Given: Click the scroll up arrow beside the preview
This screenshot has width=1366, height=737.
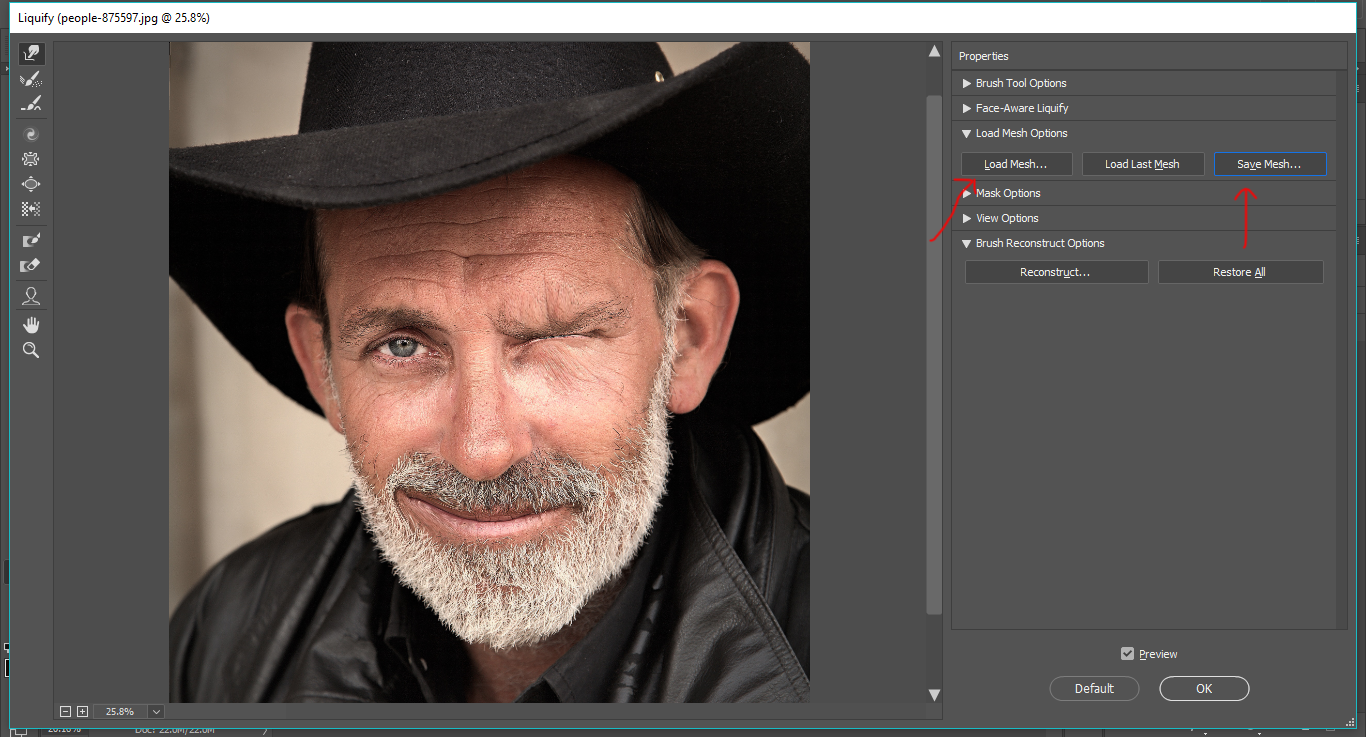Looking at the screenshot, I should point(935,51).
